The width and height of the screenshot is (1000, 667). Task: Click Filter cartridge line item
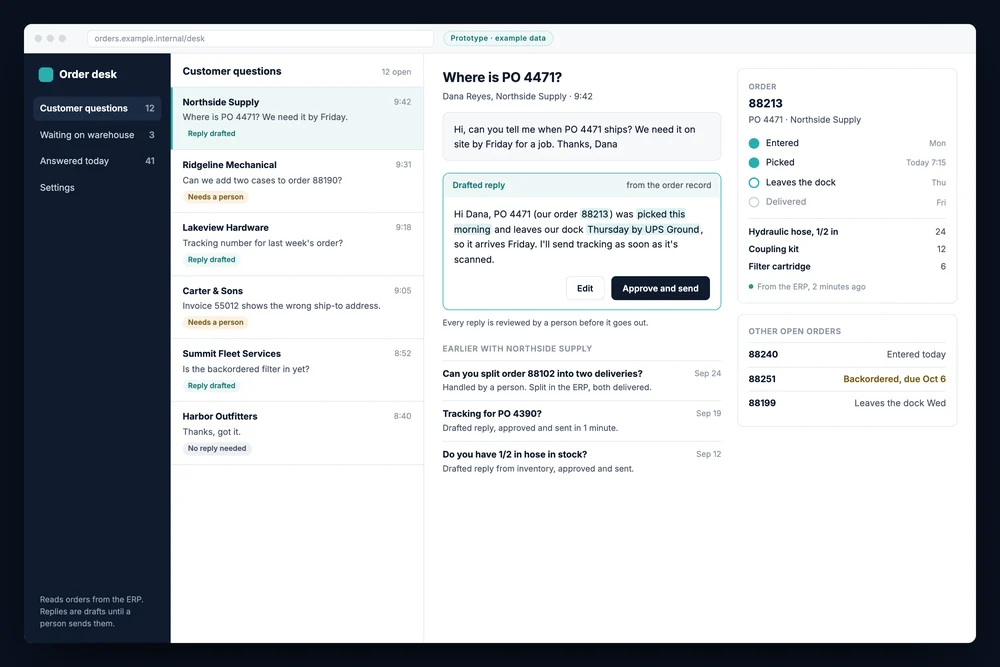point(847,267)
